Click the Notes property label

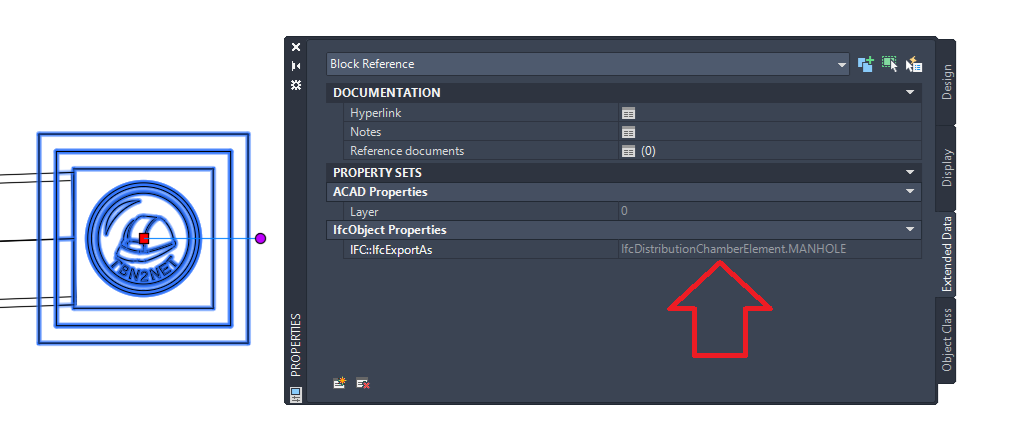(365, 132)
